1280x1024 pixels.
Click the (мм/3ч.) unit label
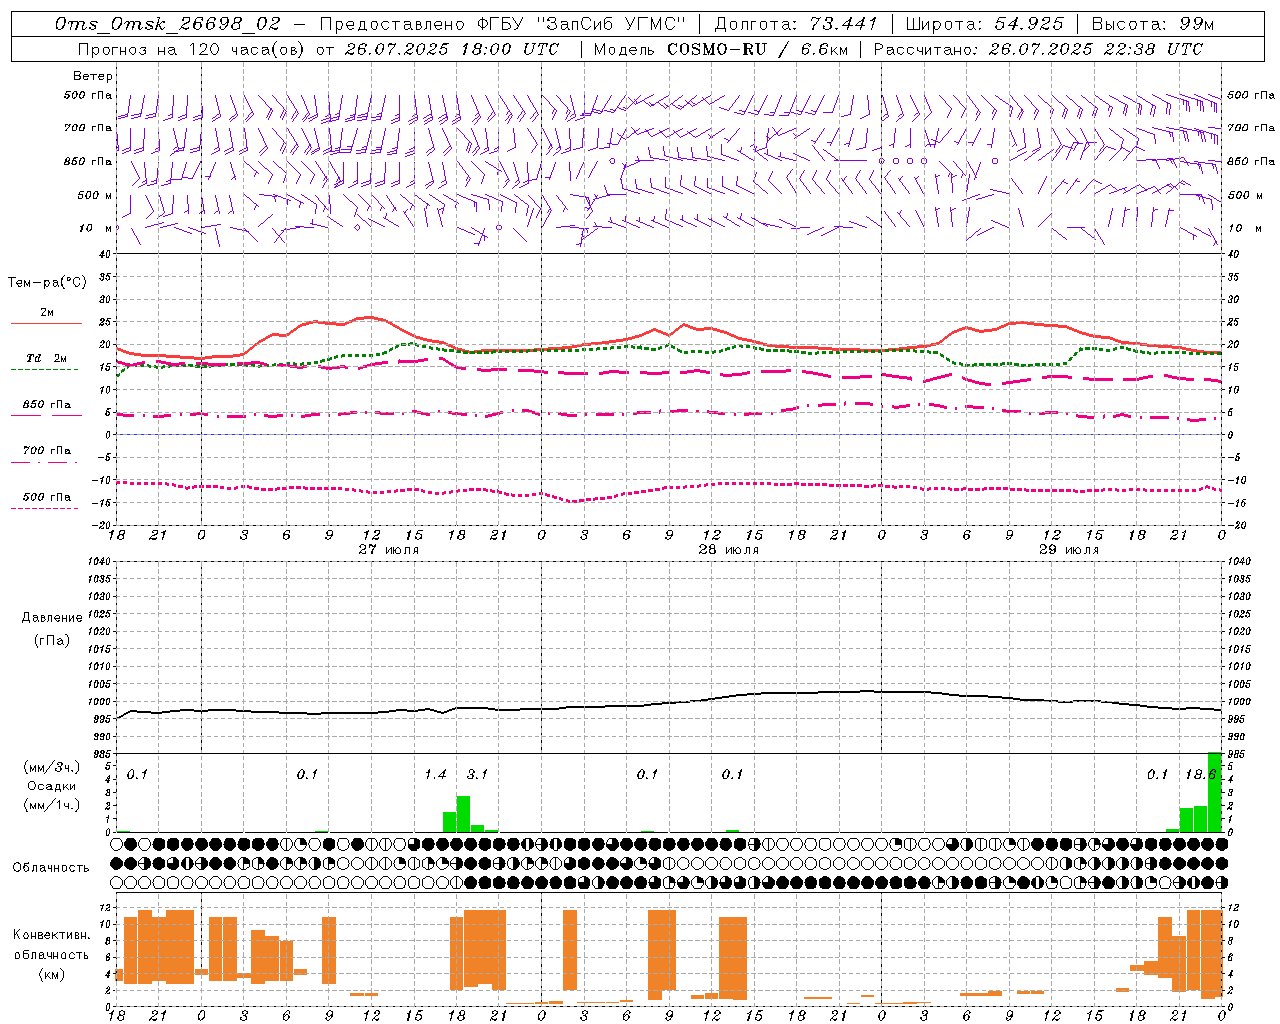(52, 767)
